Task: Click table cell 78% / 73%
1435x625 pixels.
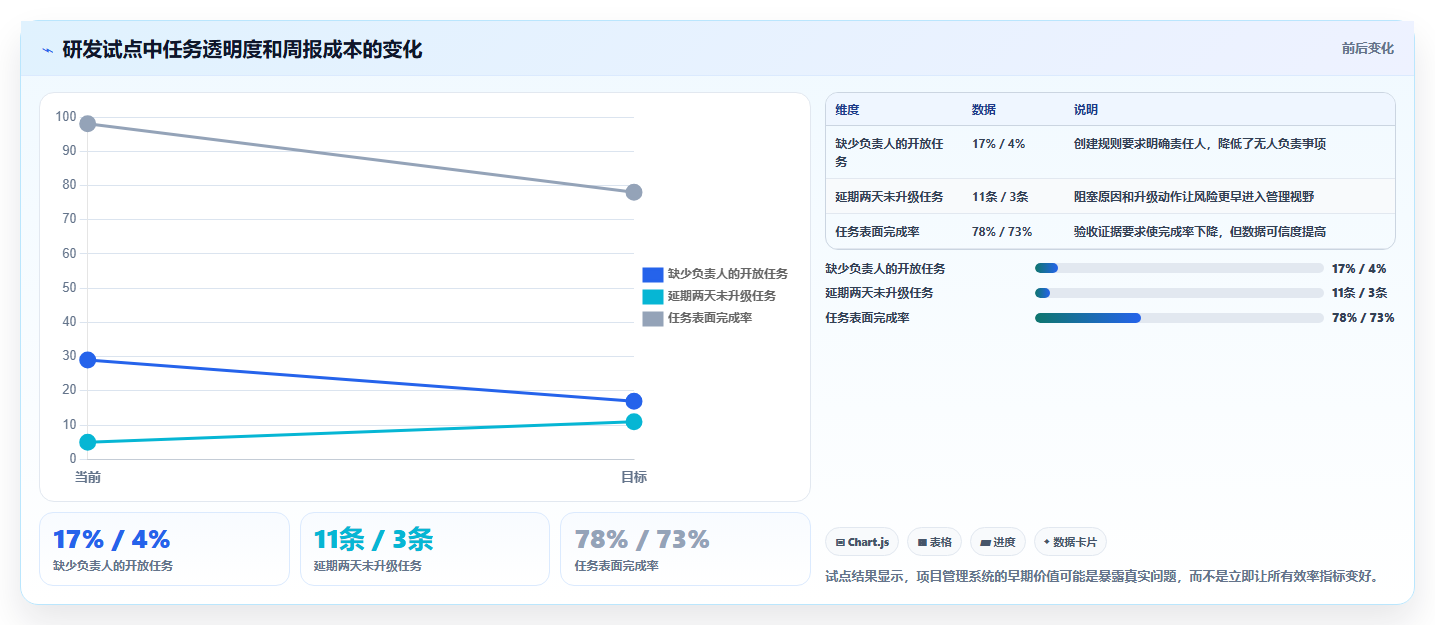Action: (x=1002, y=232)
